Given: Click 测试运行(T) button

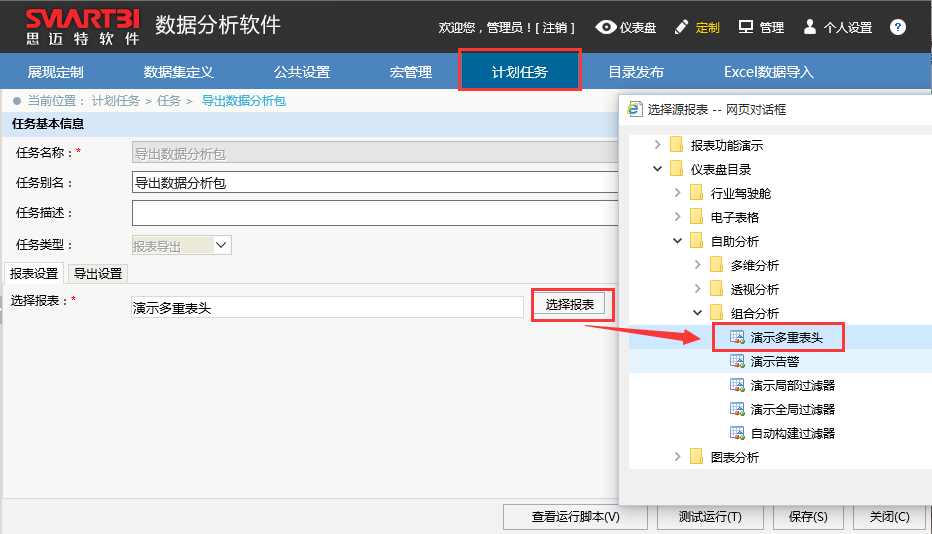Looking at the screenshot, I should pyautogui.click(x=710, y=517).
